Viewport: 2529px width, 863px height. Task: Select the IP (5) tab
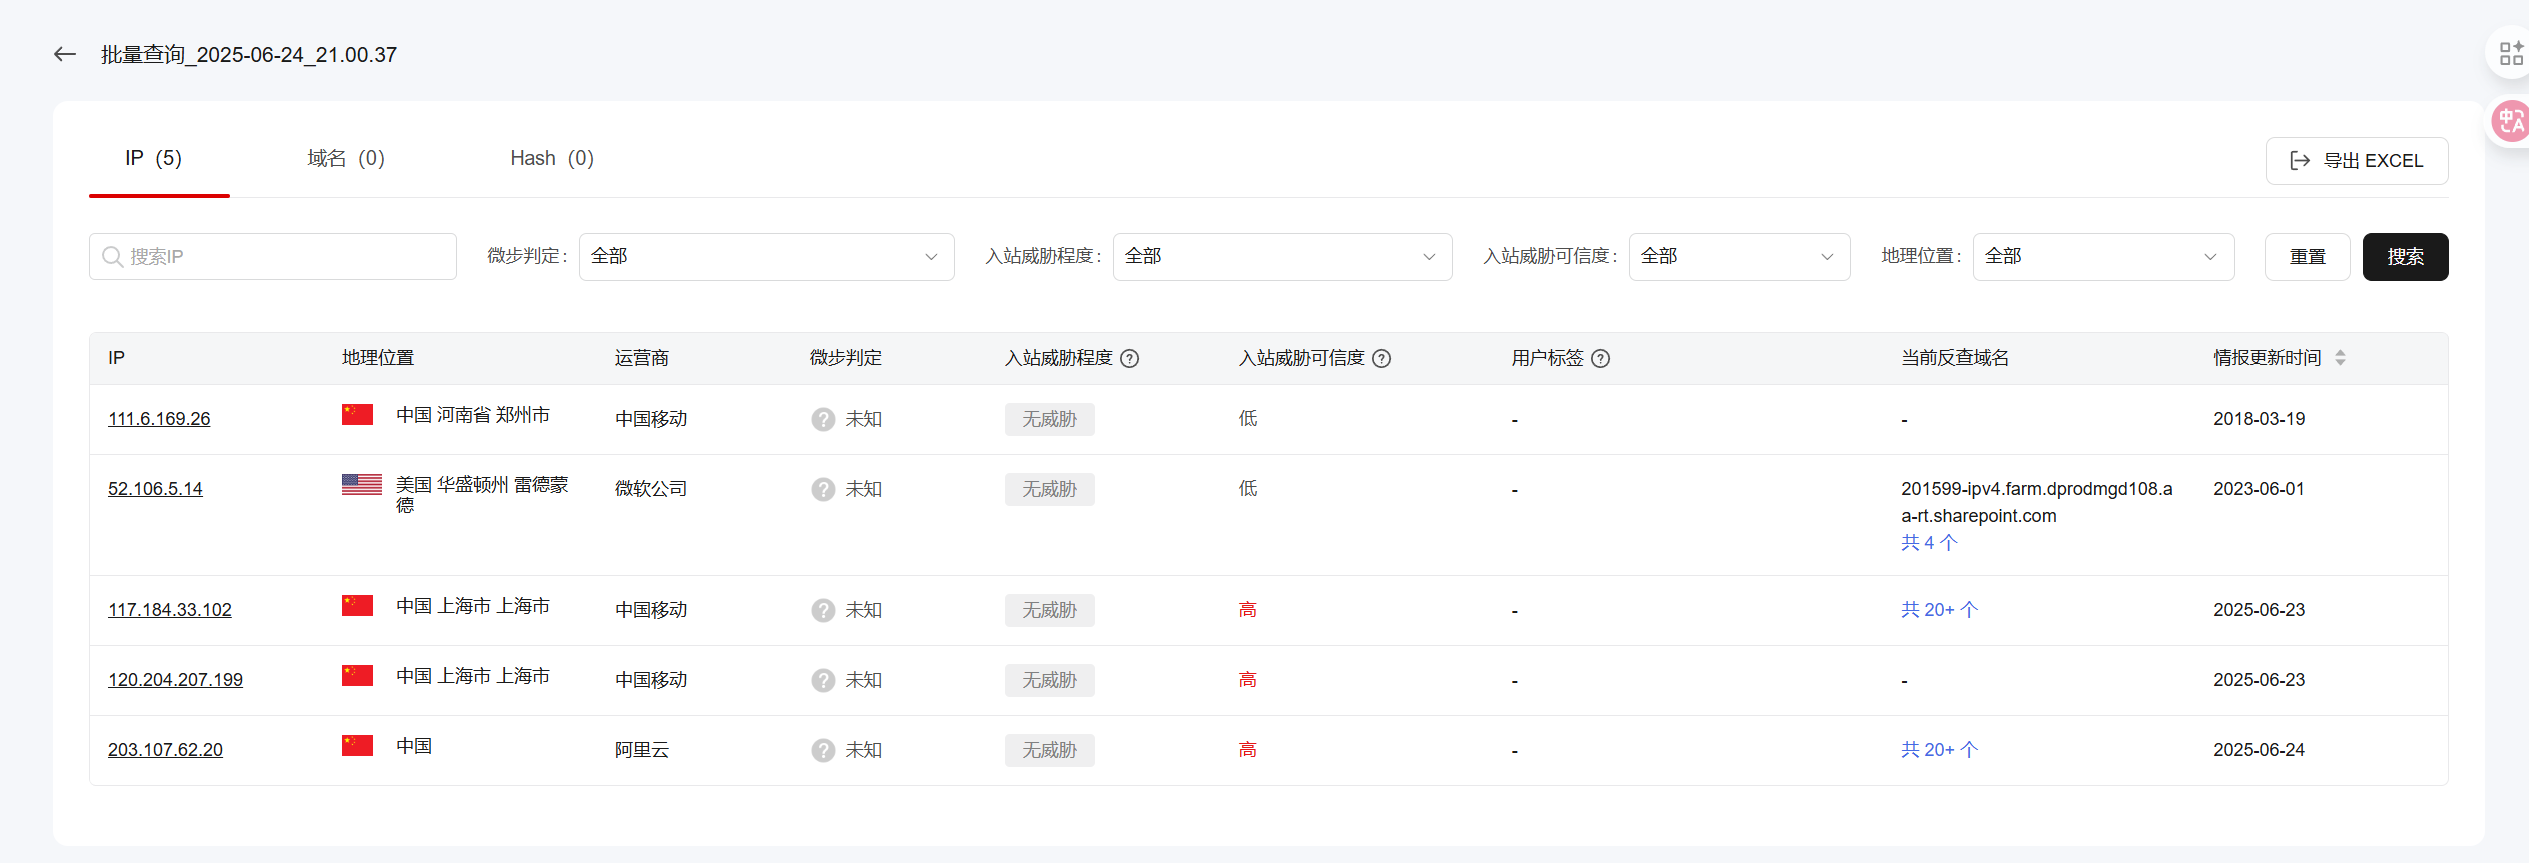point(153,159)
